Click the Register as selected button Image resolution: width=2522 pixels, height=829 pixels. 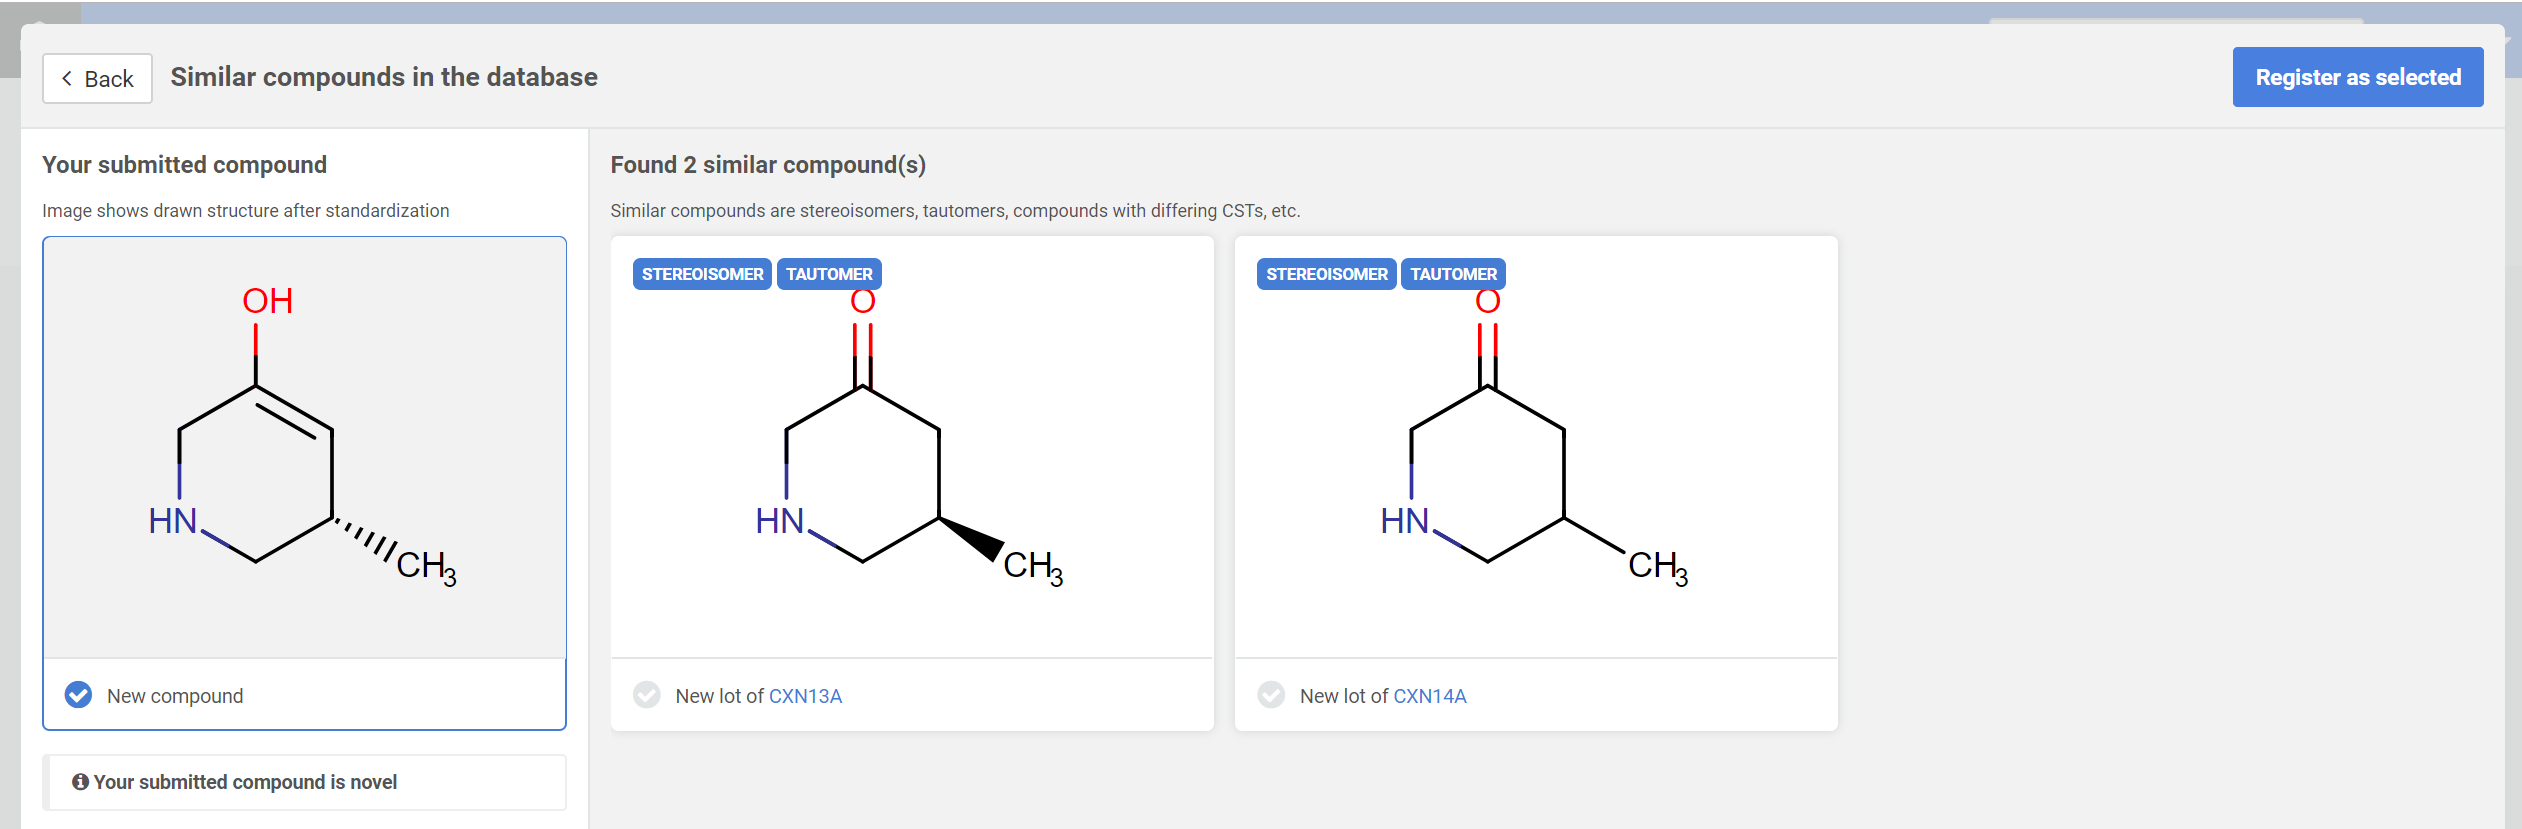pos(2357,77)
